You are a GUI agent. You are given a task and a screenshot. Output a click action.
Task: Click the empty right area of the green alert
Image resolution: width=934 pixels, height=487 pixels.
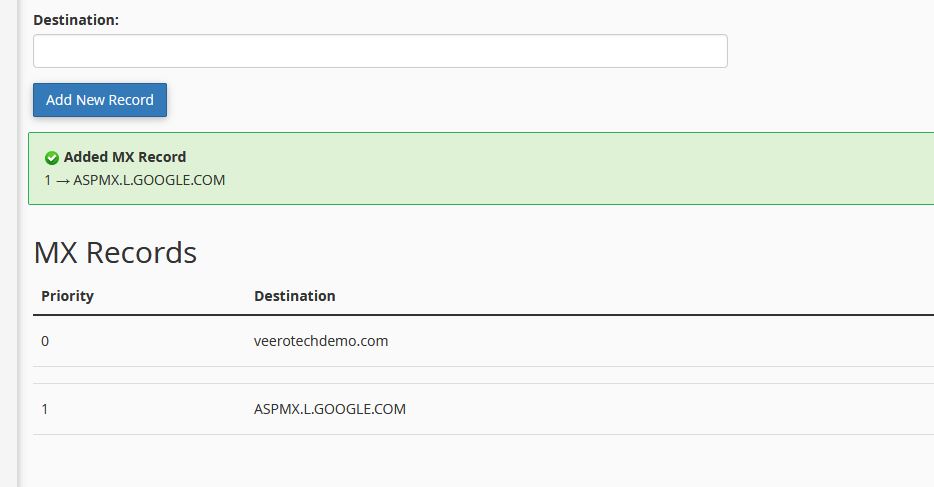(x=650, y=168)
